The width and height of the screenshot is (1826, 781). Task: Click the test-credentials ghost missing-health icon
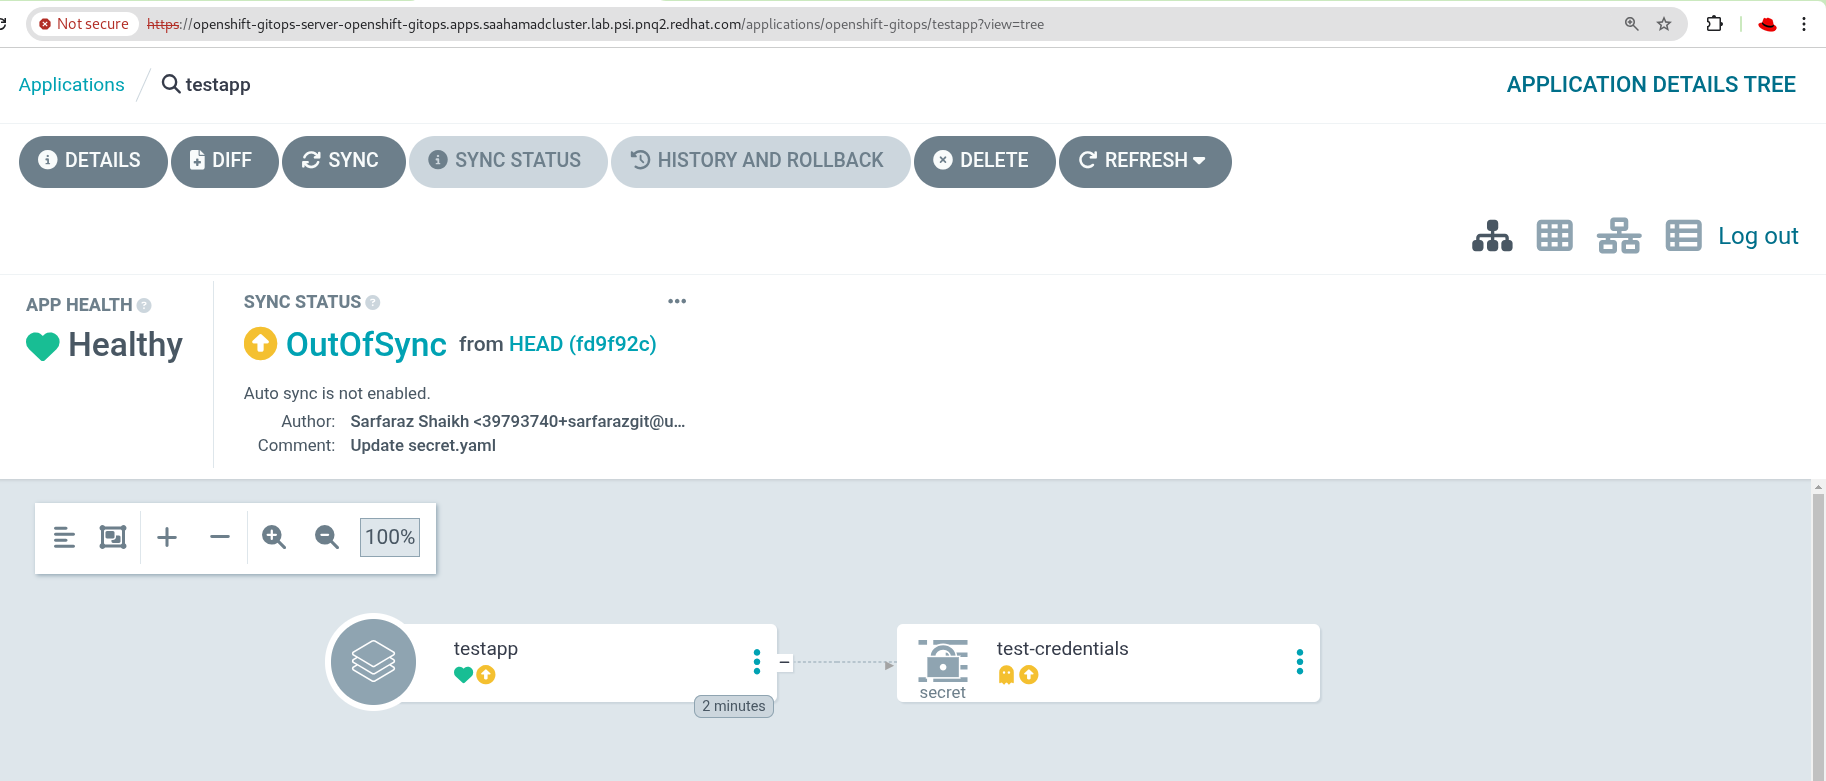pyautogui.click(x=1006, y=675)
